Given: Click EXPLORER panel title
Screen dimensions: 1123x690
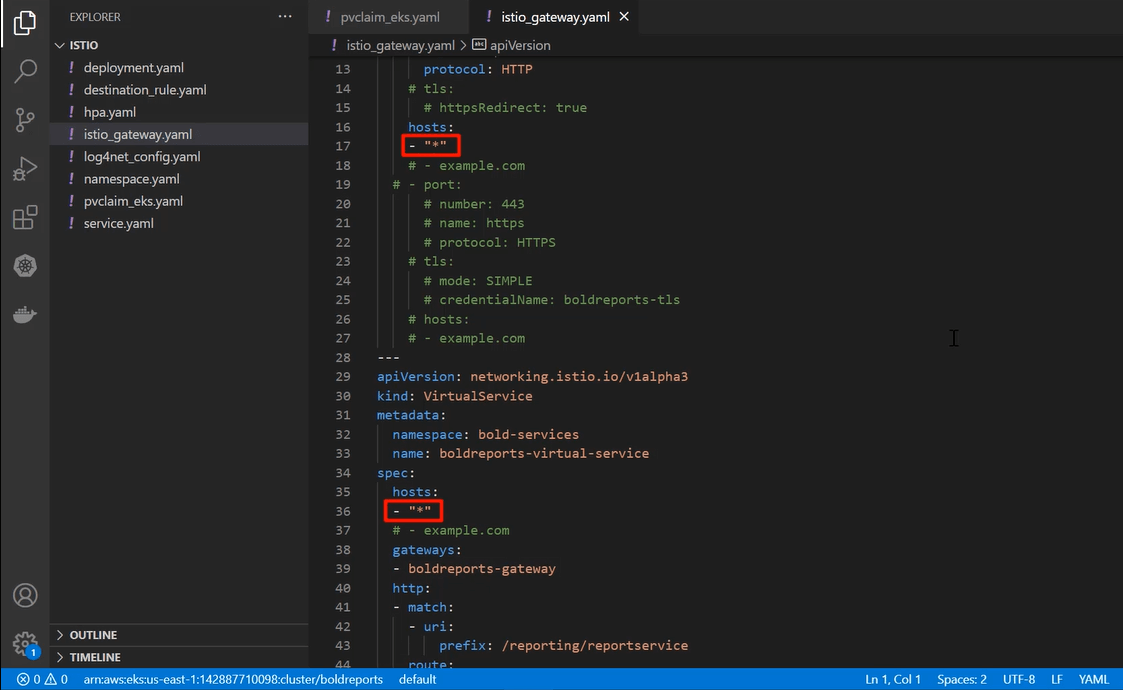Looking at the screenshot, I should [x=95, y=16].
